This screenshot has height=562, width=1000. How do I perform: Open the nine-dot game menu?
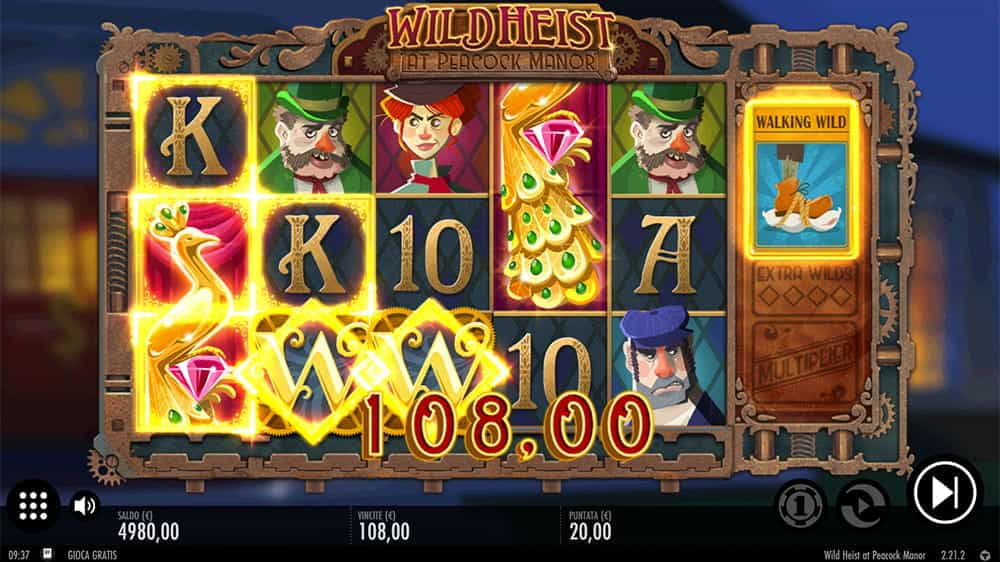33,505
